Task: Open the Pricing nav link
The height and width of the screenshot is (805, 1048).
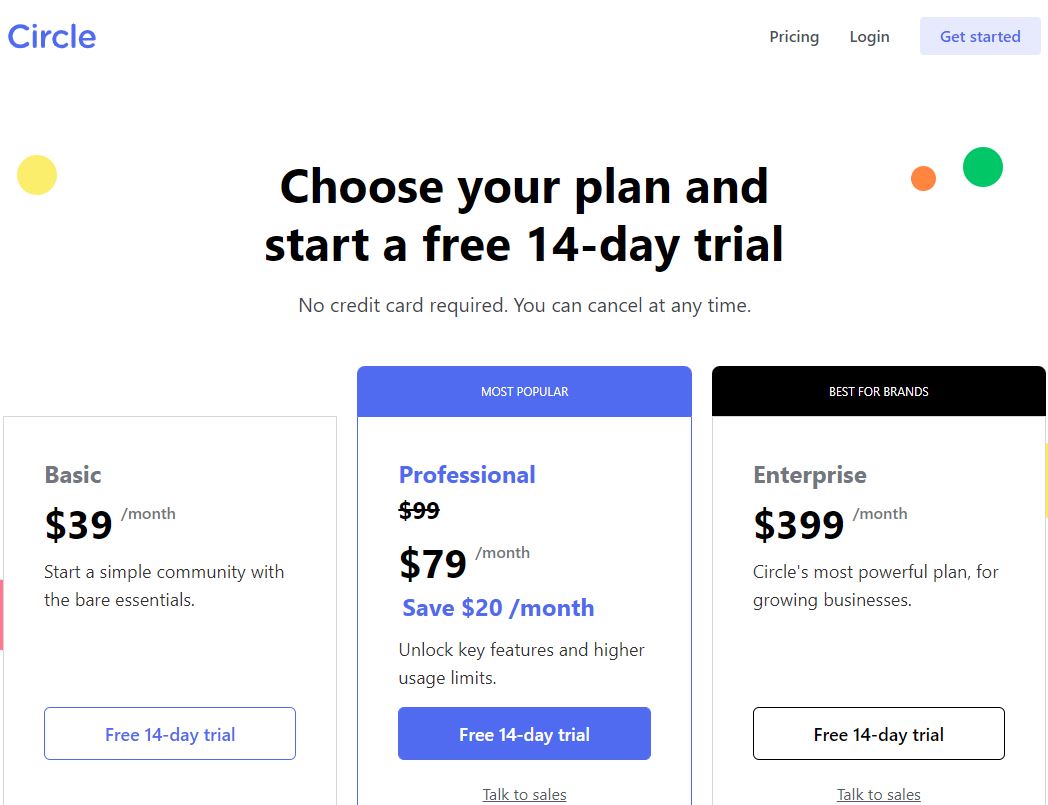Action: pos(794,37)
